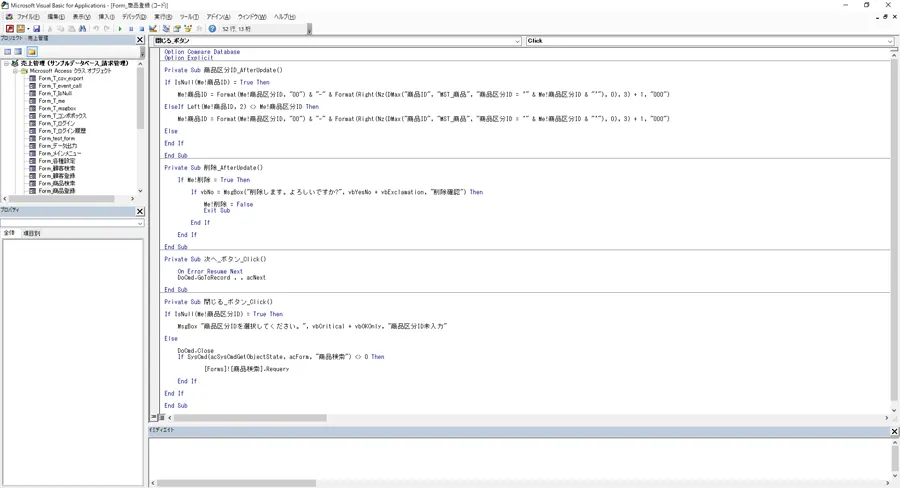Image resolution: width=900 pixels, height=488 pixels.
Task: Click the Break pause icon
Action: [x=131, y=29]
